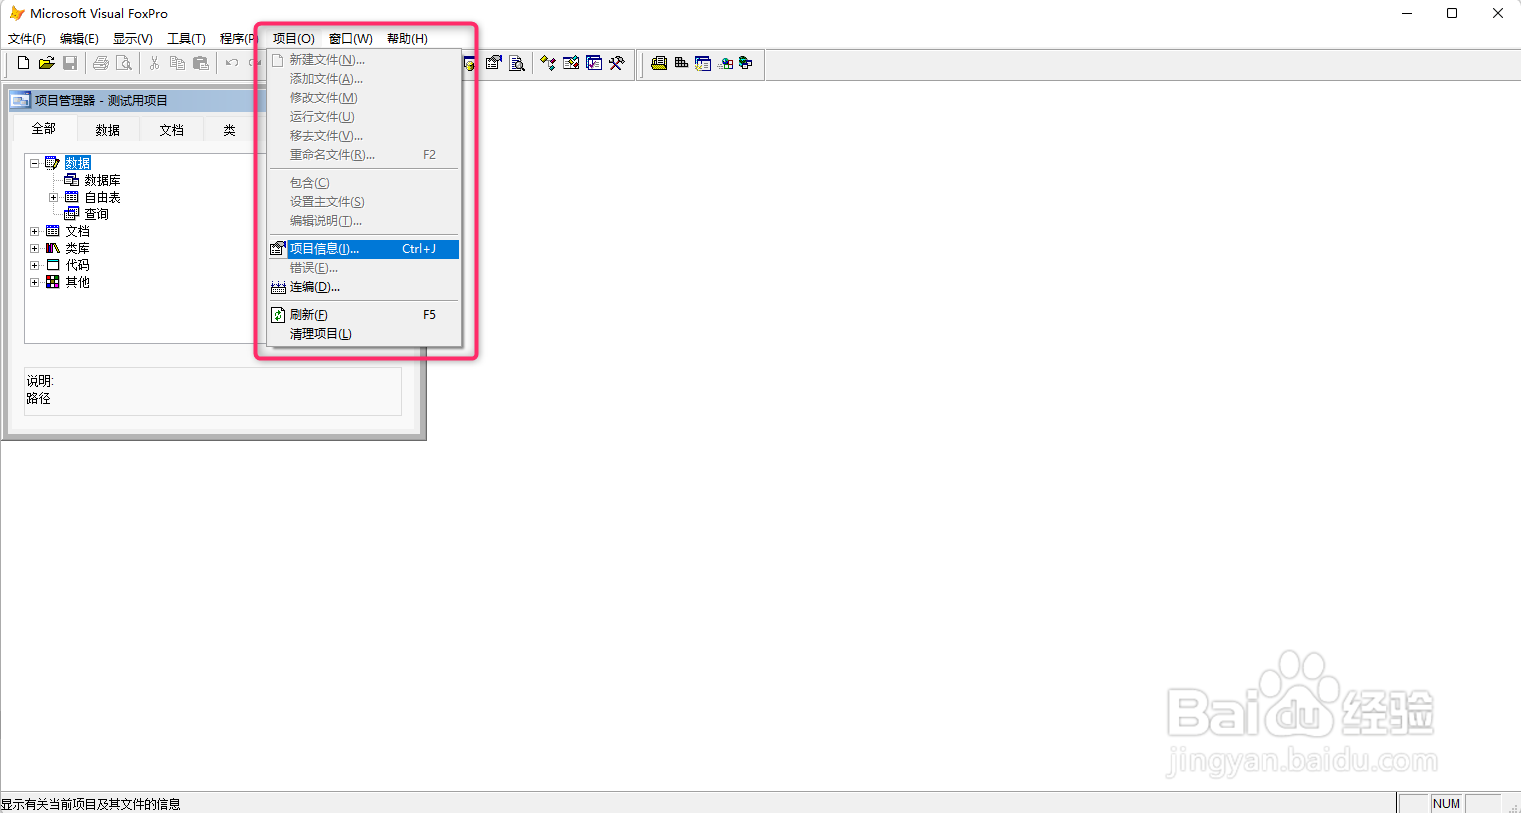This screenshot has height=813, width=1521.
Task: Click toolbar icon right of yellow-diamond icon
Action: 571,63
